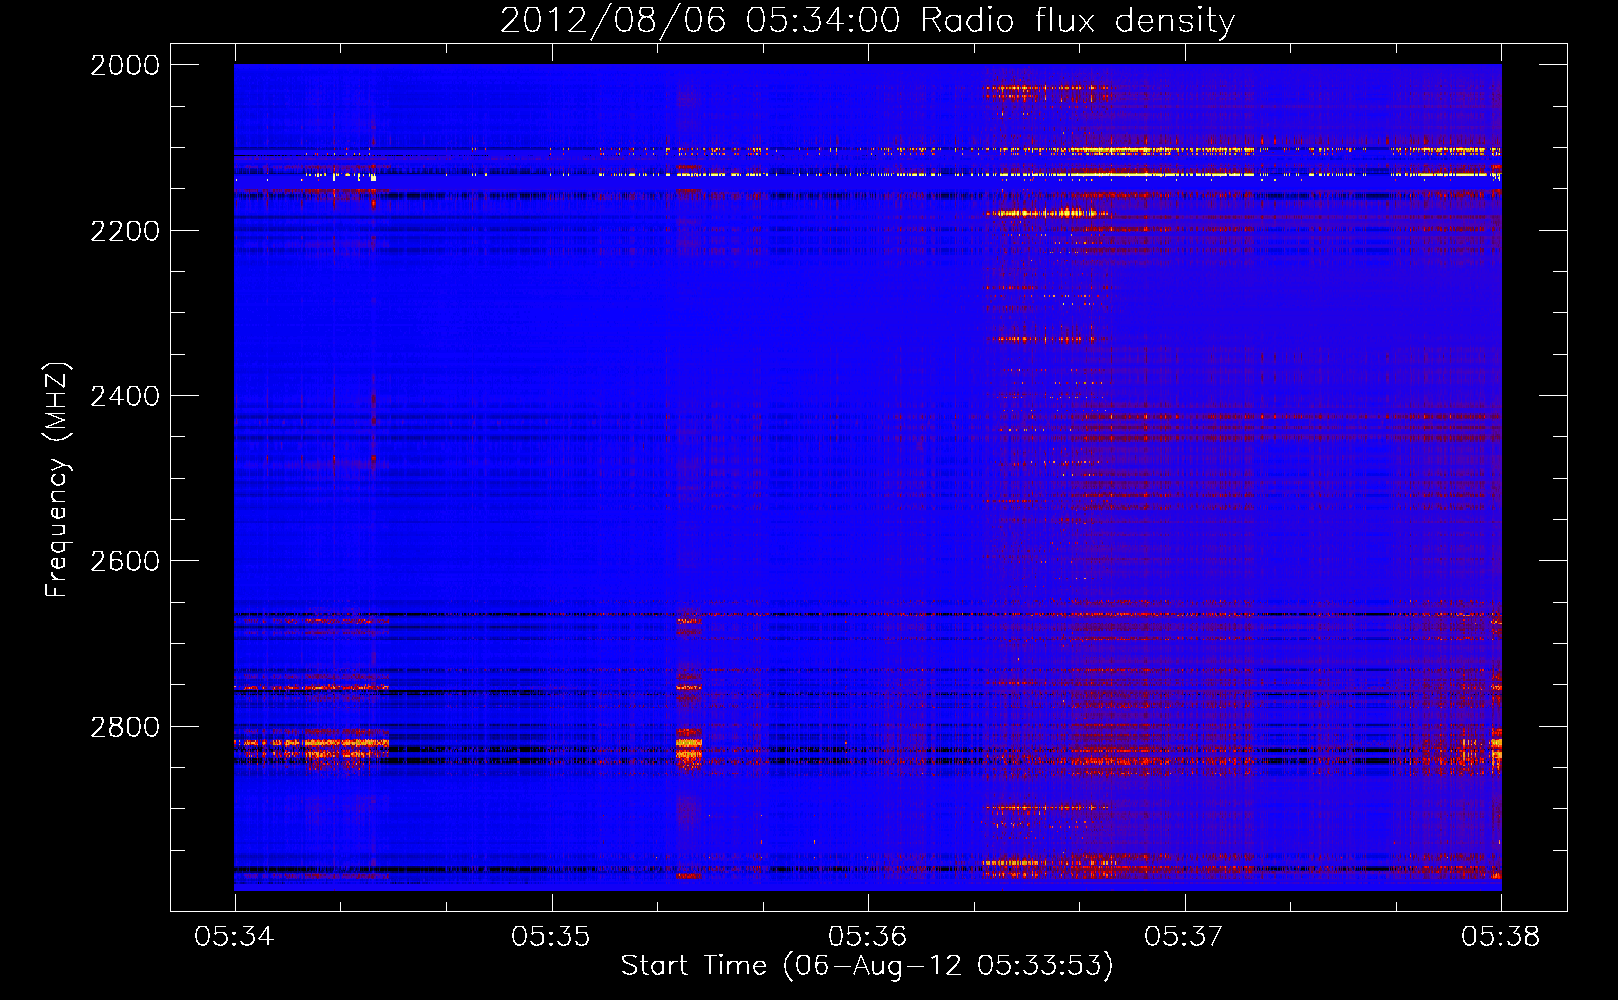Click the 05:37 time tick label
1618x1000 pixels.
point(1184,937)
